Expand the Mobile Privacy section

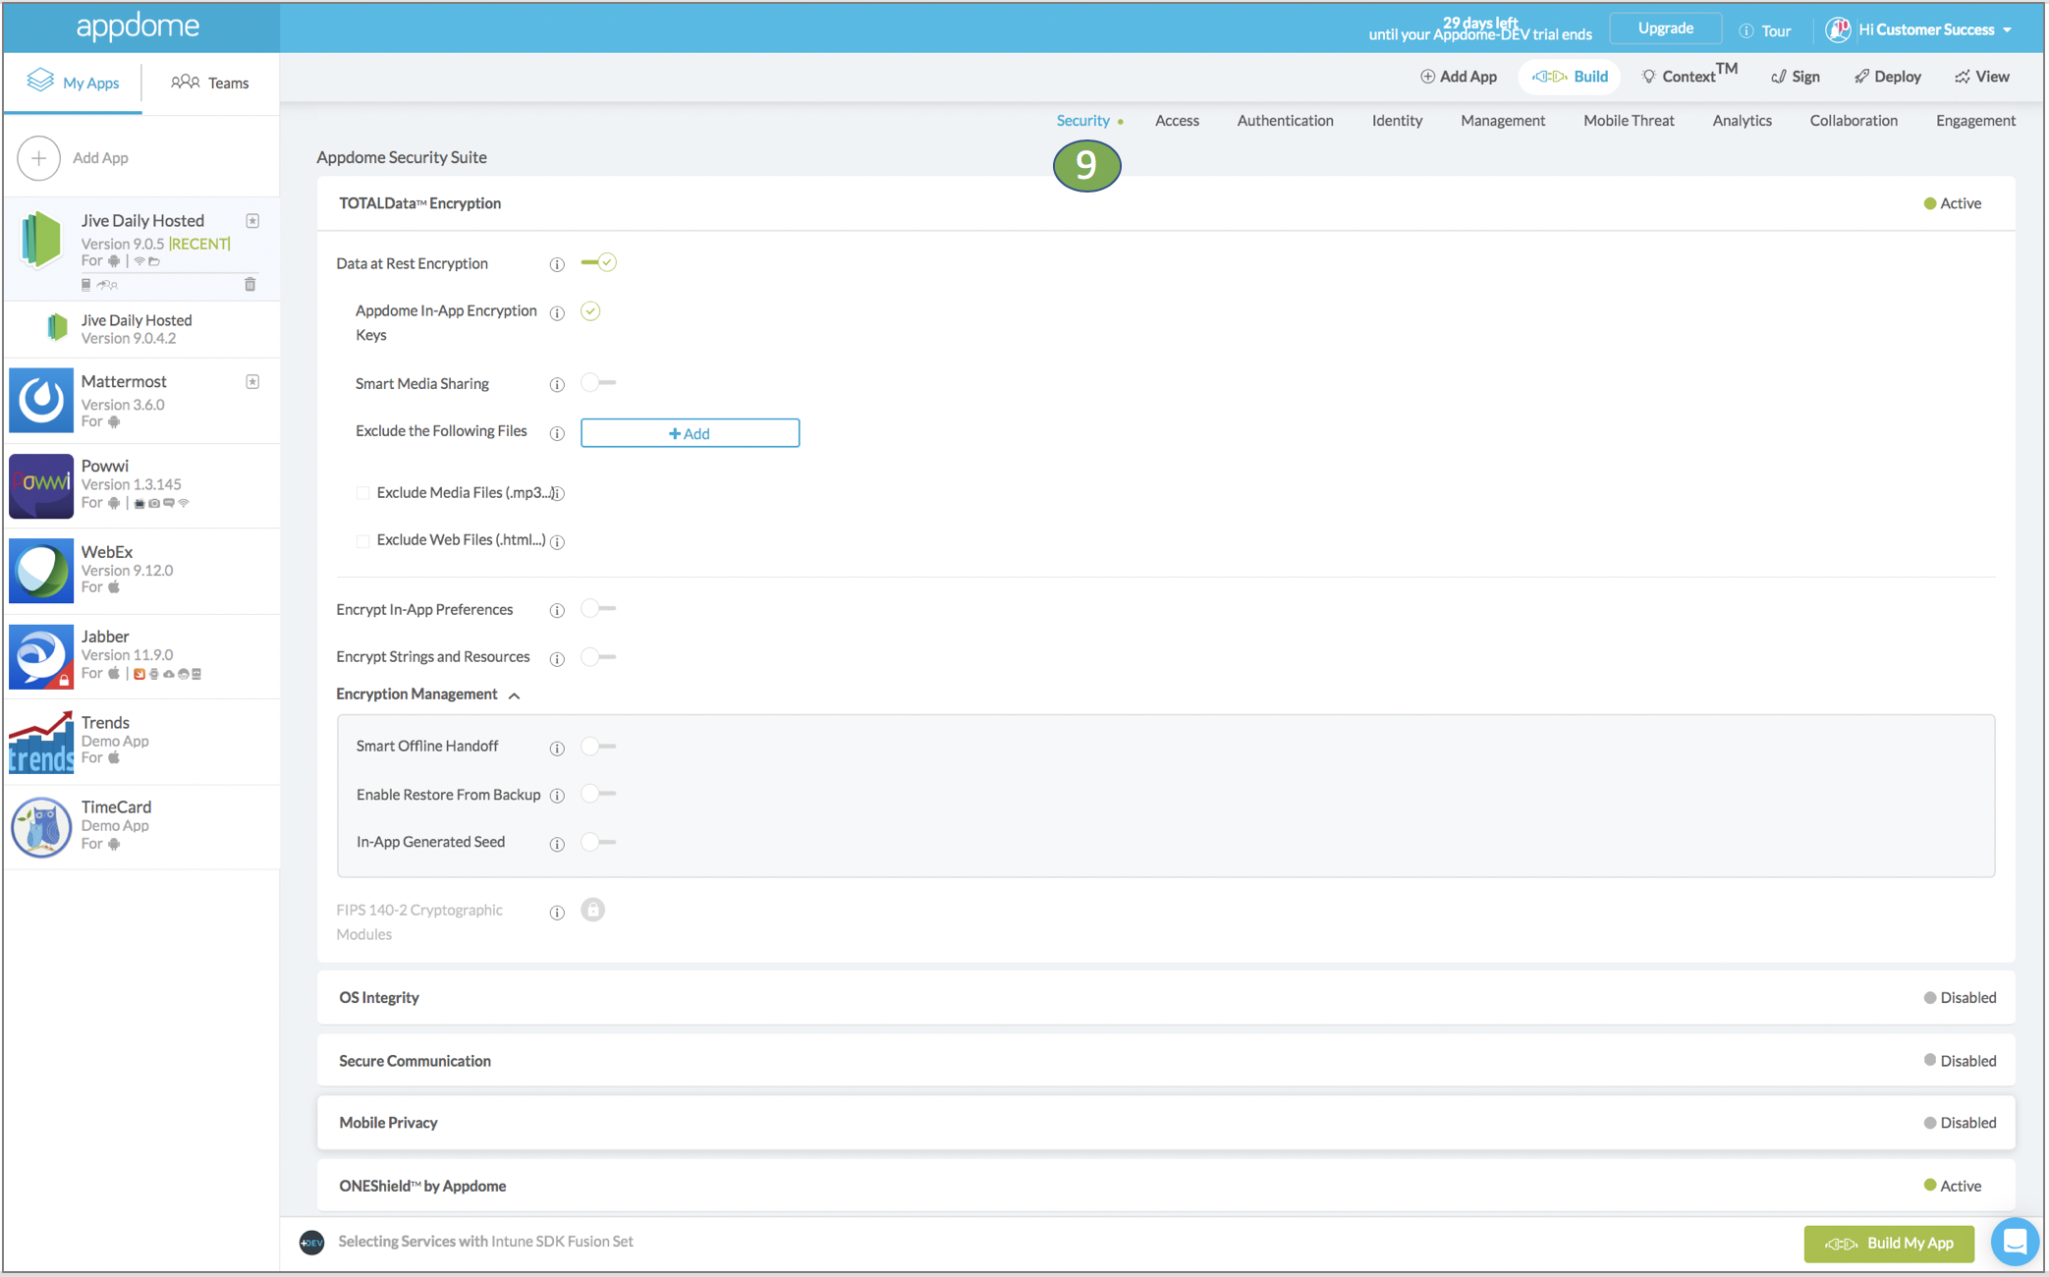pos(1166,1123)
